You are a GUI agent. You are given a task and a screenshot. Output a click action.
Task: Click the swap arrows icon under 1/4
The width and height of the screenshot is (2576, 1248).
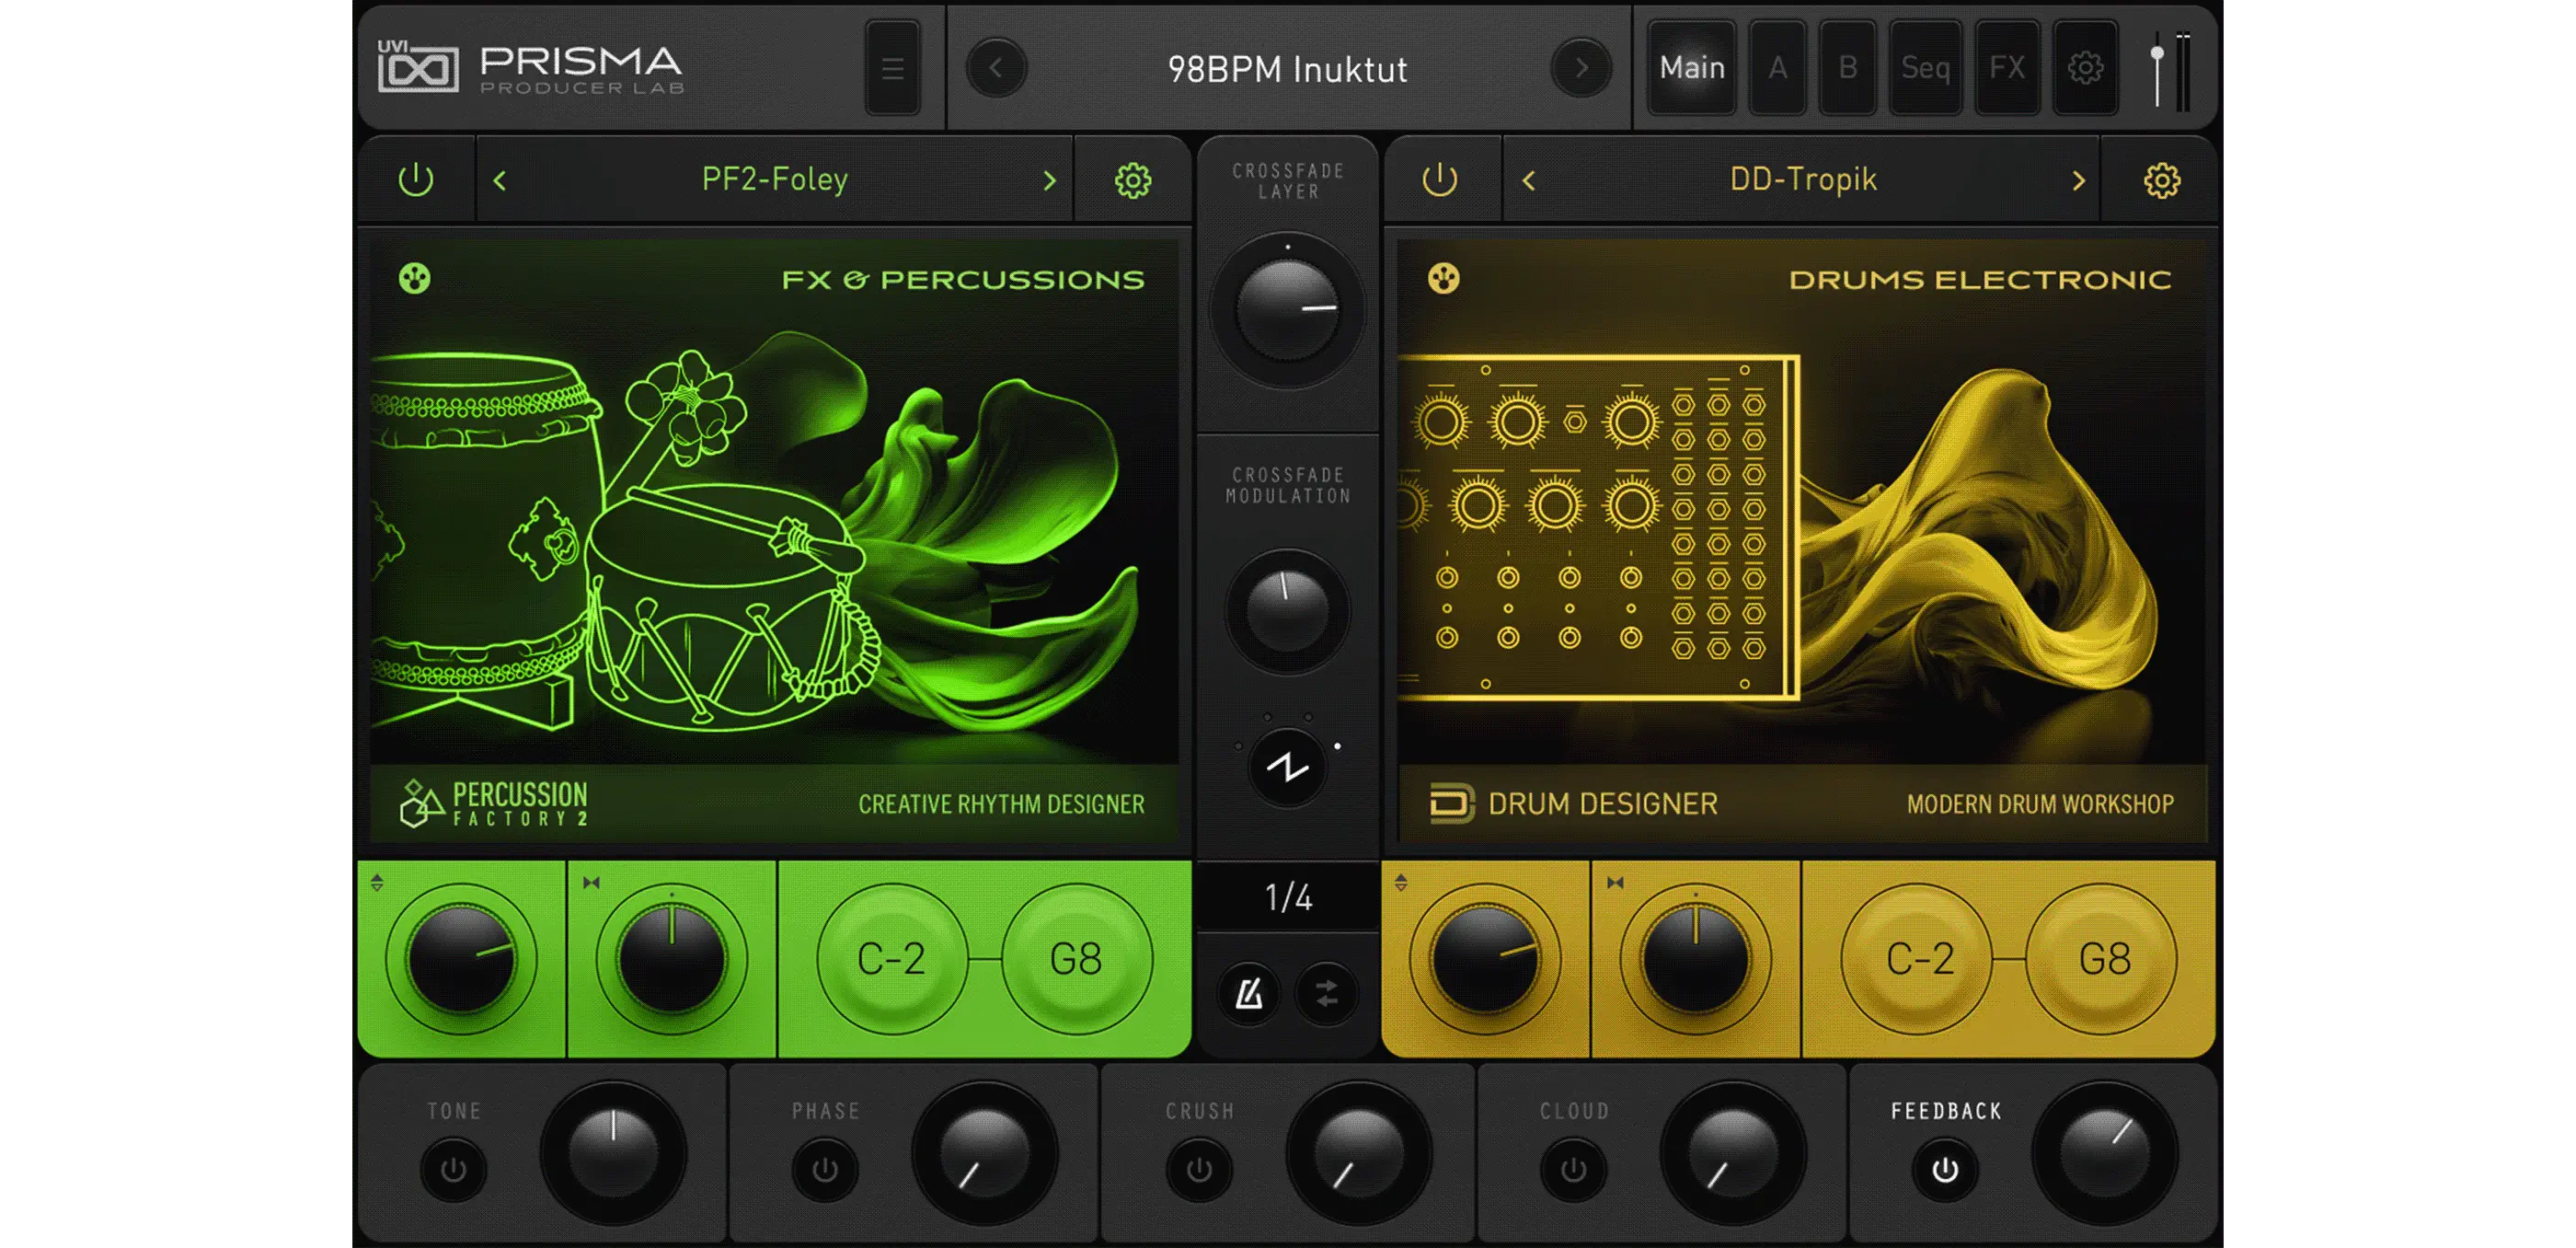1326,993
